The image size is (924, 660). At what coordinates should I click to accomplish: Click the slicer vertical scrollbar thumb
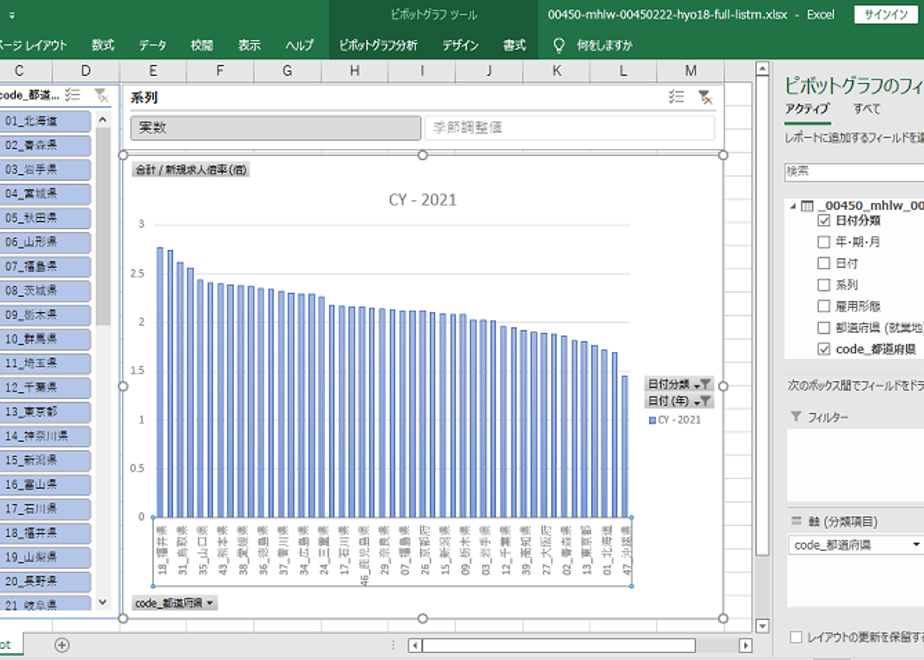103,226
